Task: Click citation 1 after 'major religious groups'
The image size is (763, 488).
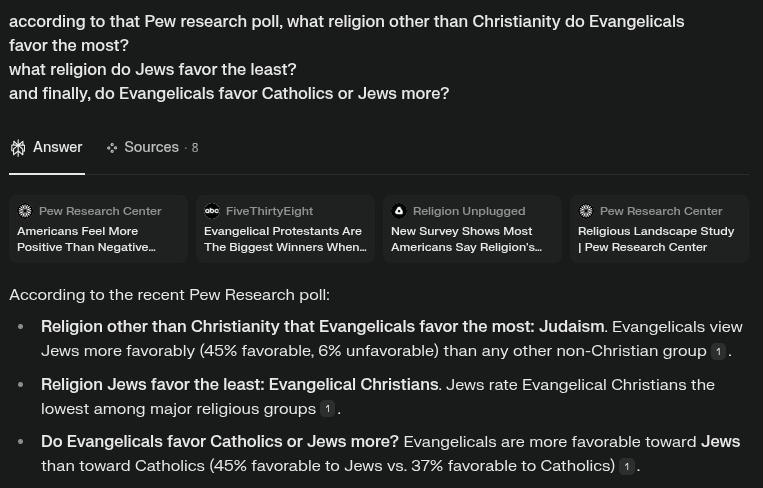Action: click(327, 409)
